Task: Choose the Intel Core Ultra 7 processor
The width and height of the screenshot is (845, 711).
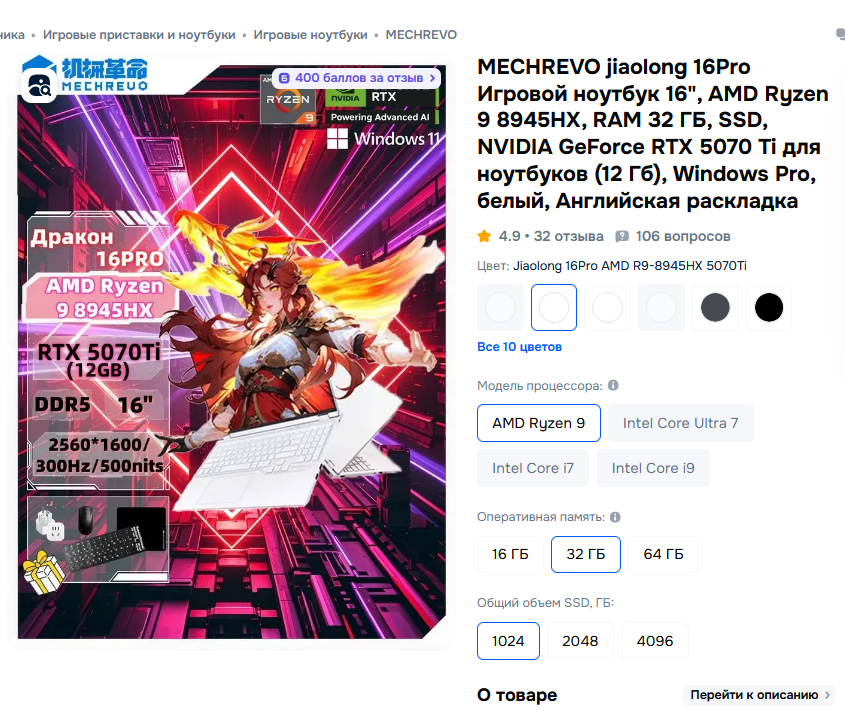Action: [680, 423]
